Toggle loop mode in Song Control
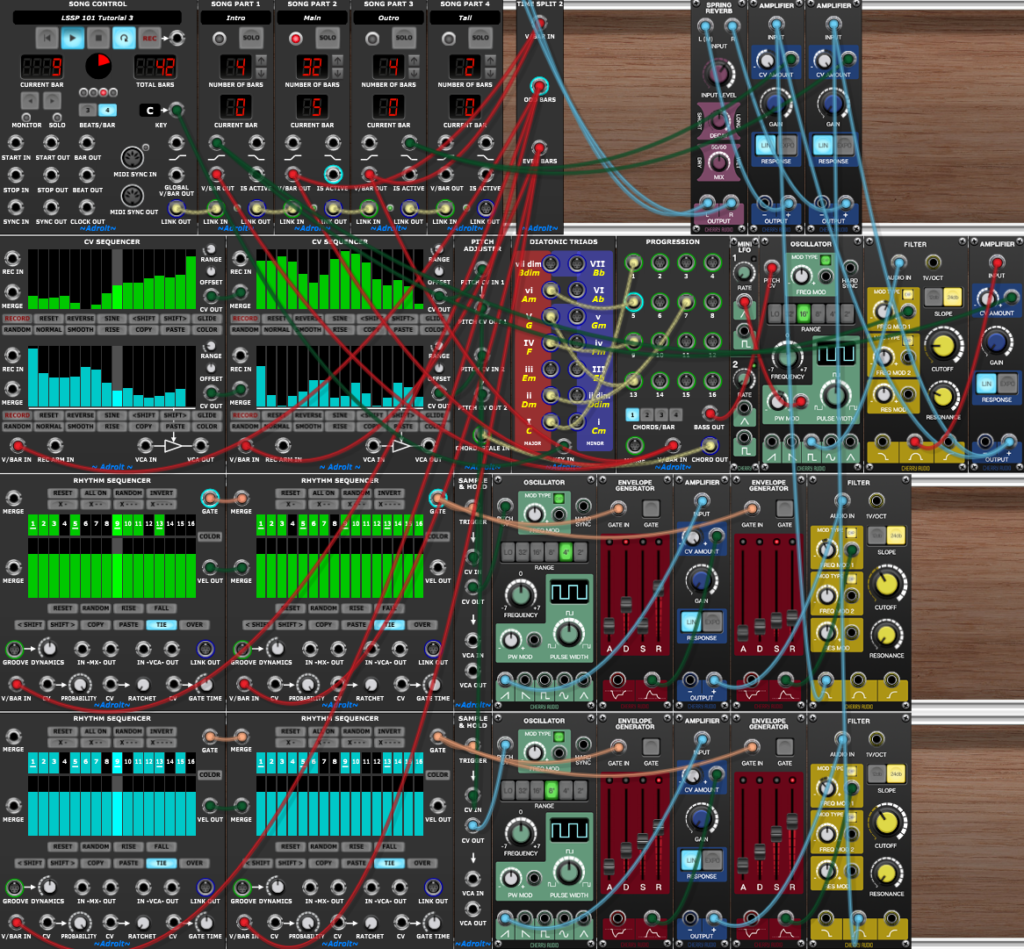Viewport: 1024px width, 949px height. (x=124, y=39)
